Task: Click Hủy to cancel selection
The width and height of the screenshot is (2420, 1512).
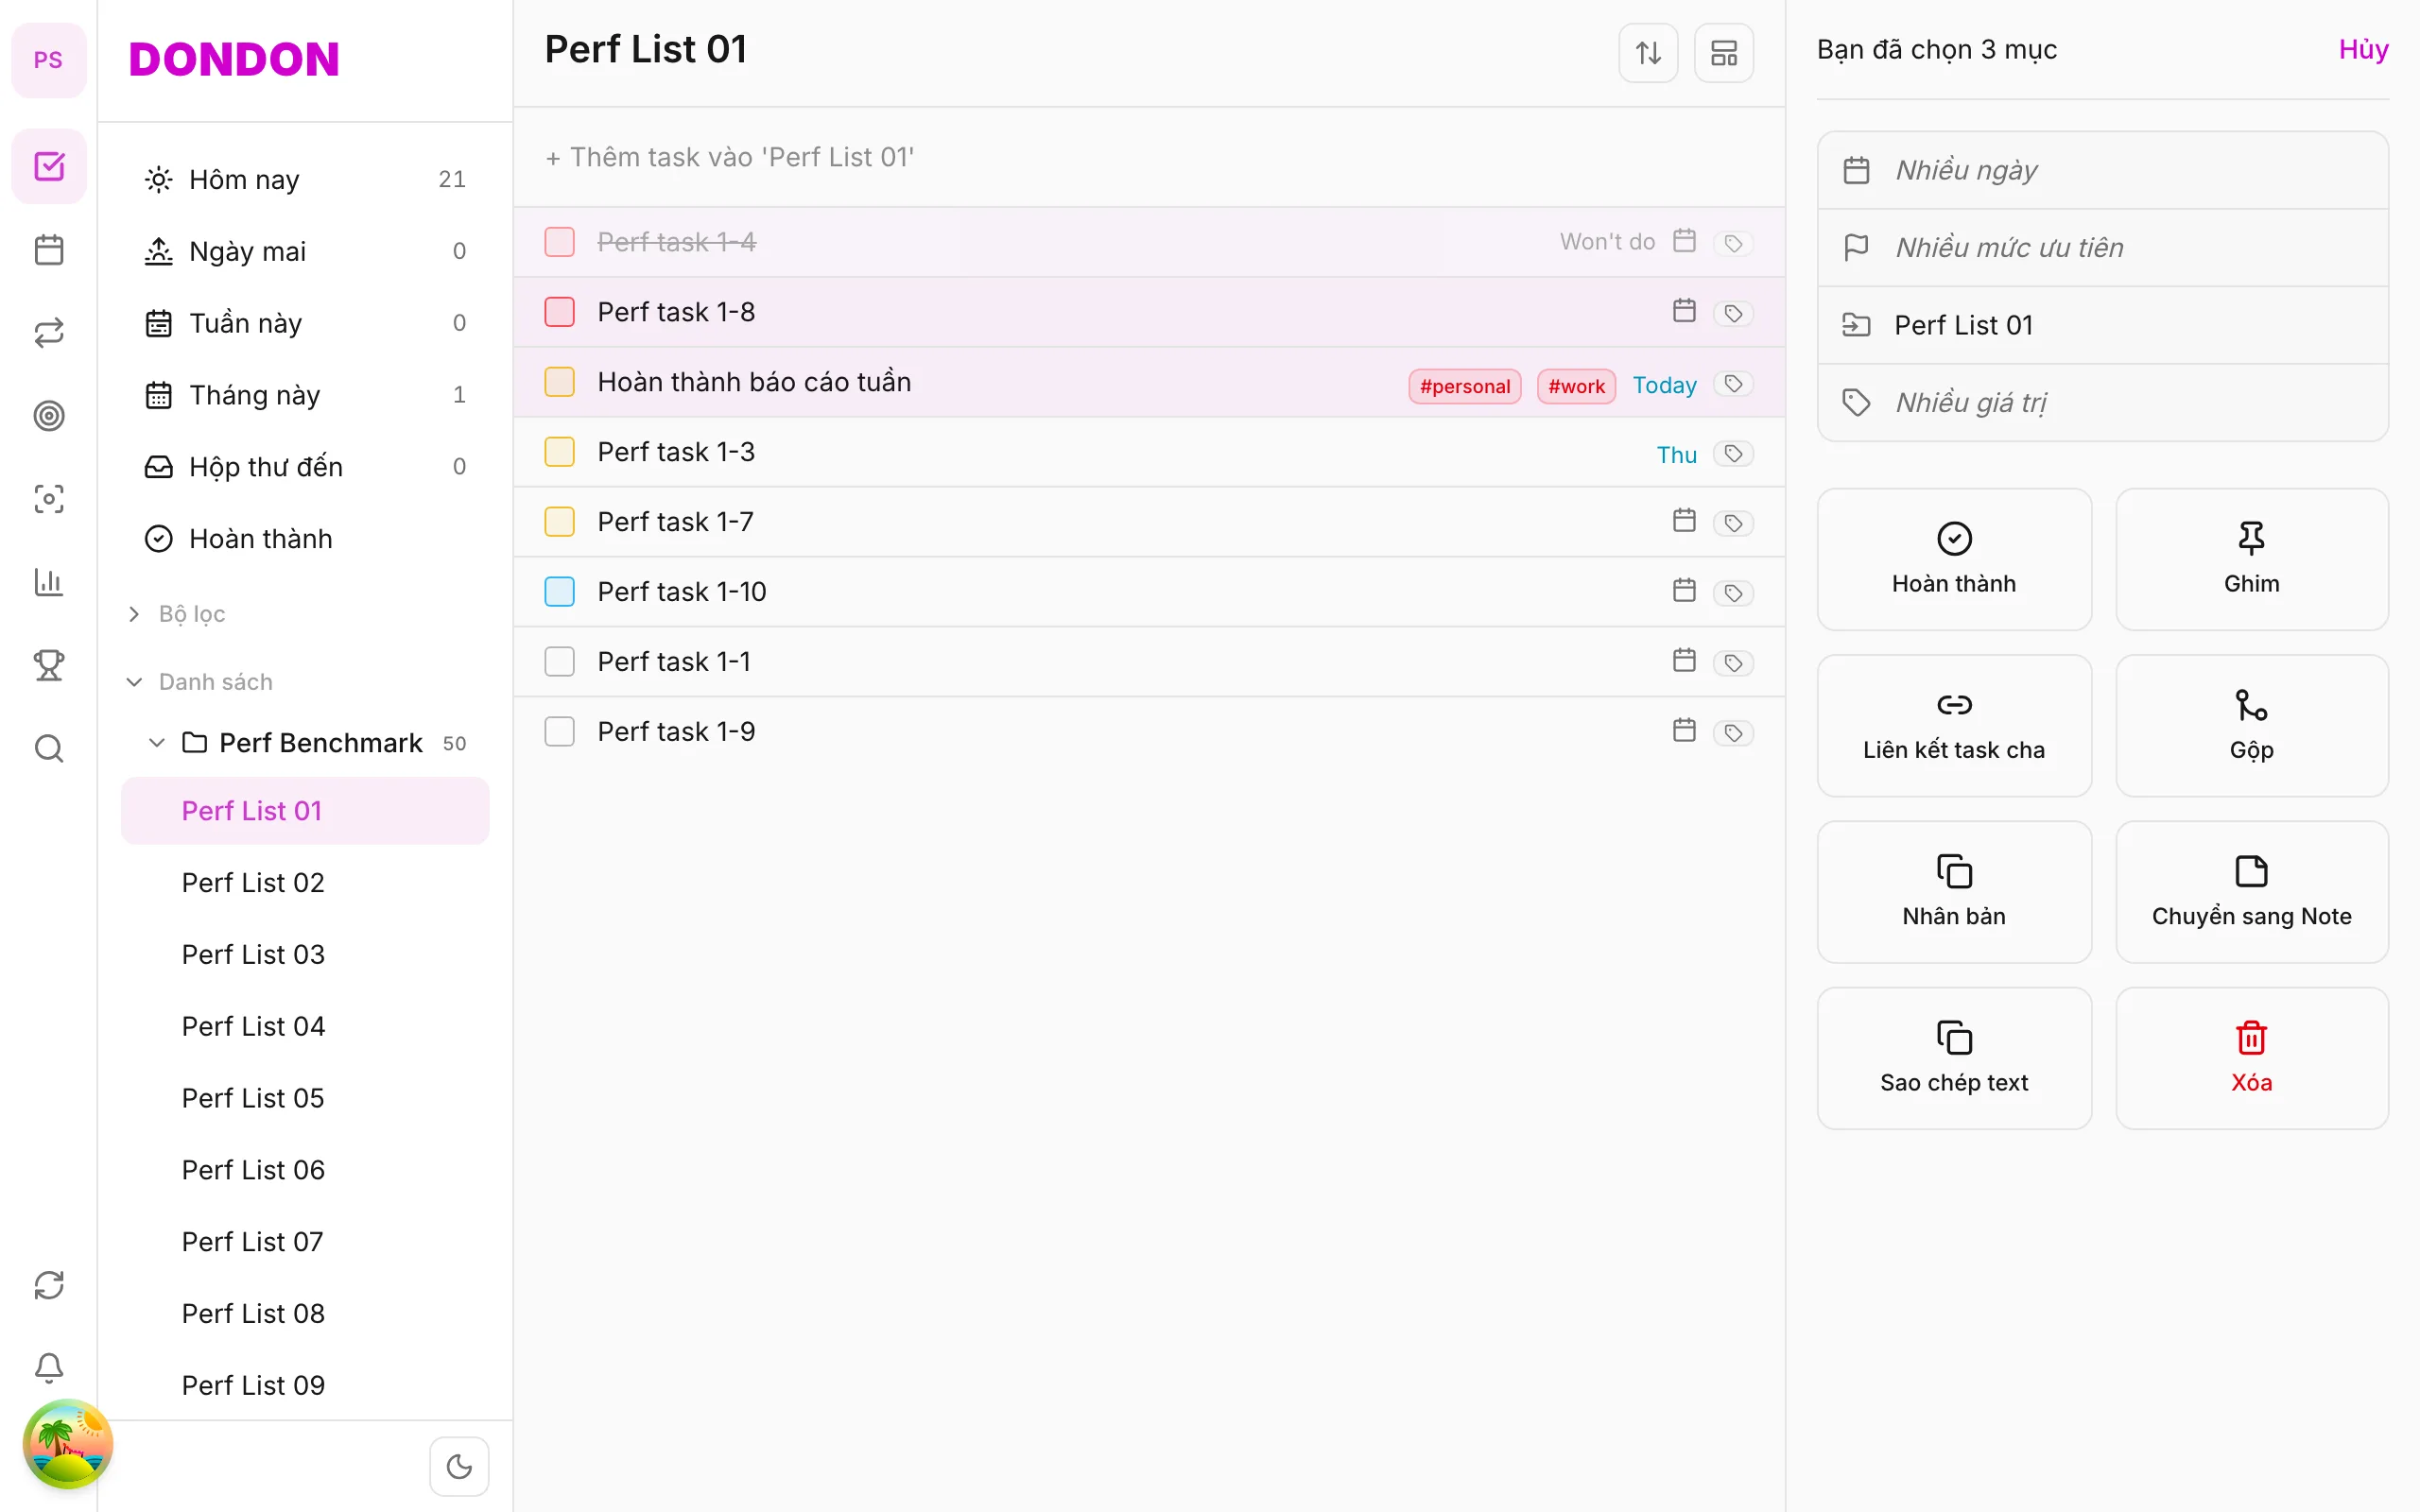Action: [x=2363, y=50]
